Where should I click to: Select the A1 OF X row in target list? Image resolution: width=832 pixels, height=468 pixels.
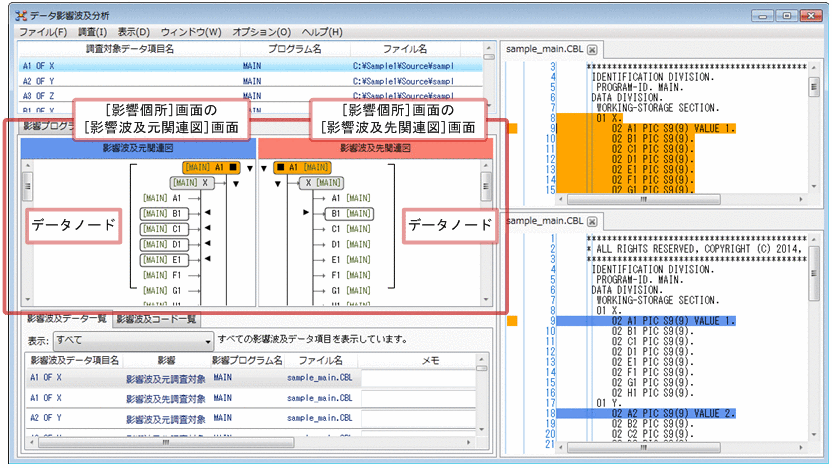[250, 66]
